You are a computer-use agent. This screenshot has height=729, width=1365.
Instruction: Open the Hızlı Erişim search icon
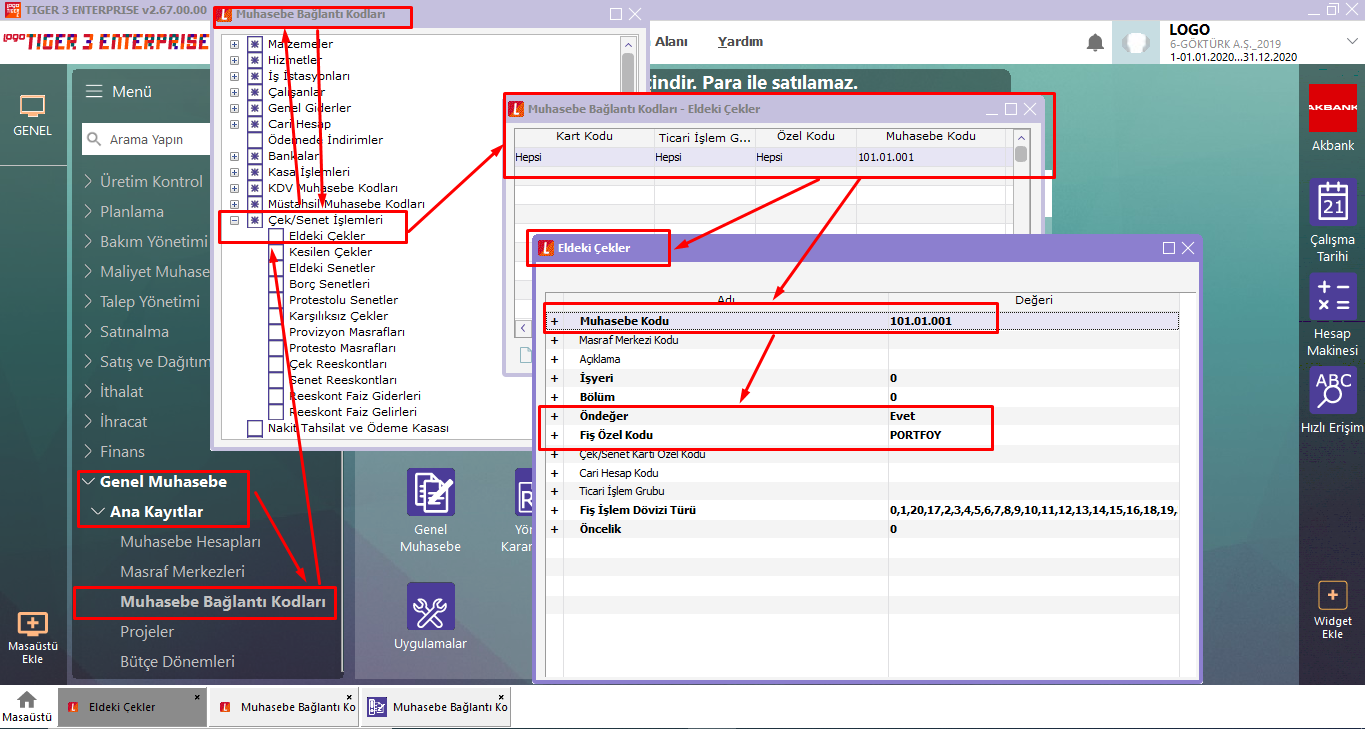(1333, 390)
